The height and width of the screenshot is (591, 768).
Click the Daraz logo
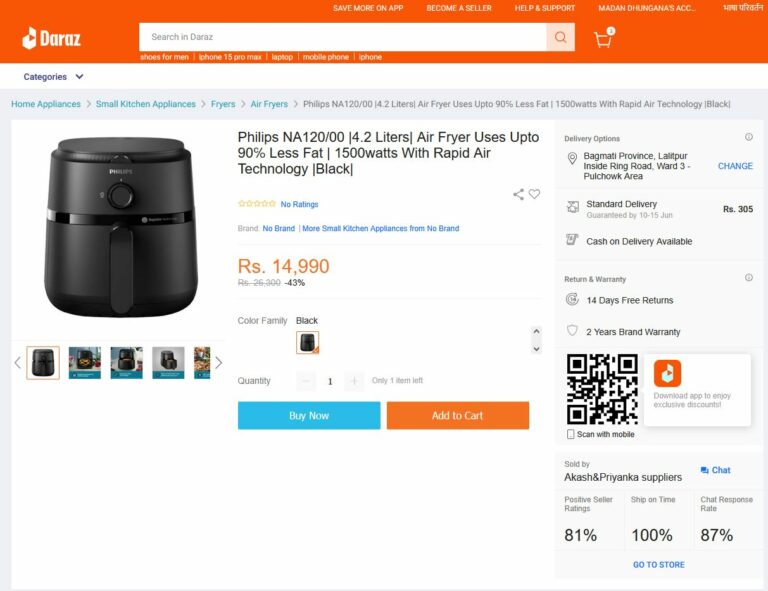[x=51, y=39]
